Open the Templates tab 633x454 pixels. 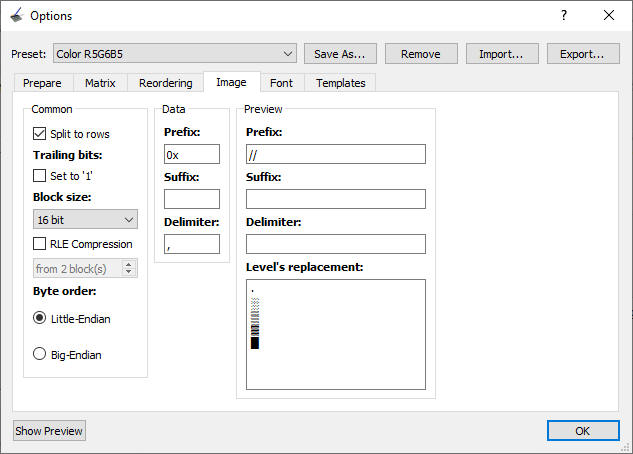coord(341,83)
